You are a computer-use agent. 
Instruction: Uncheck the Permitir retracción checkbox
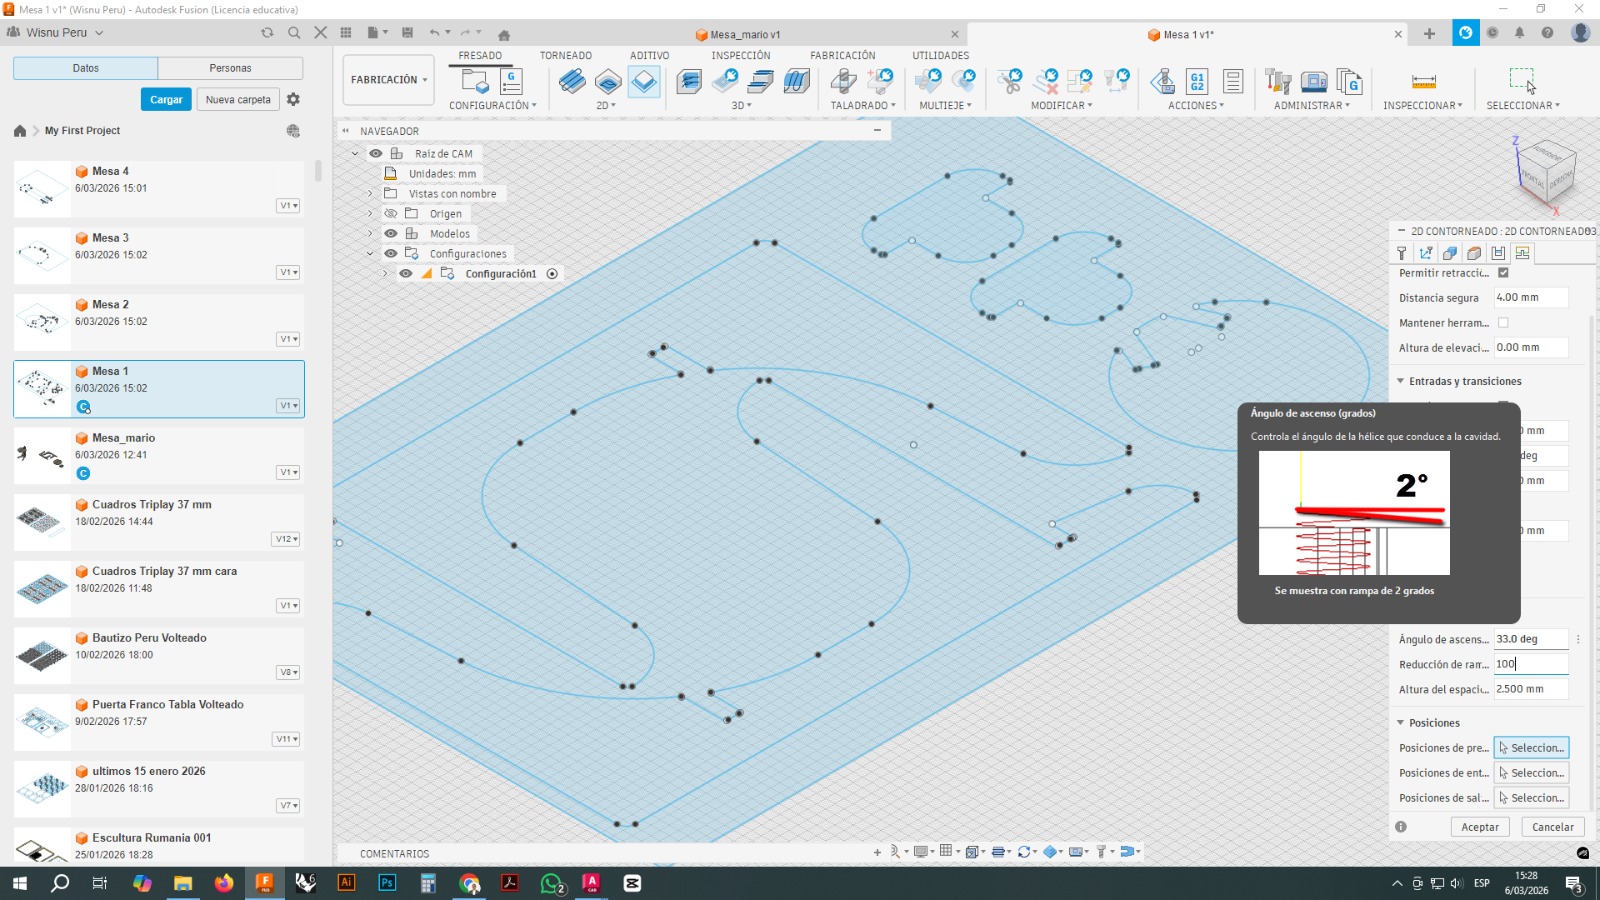pos(1503,272)
